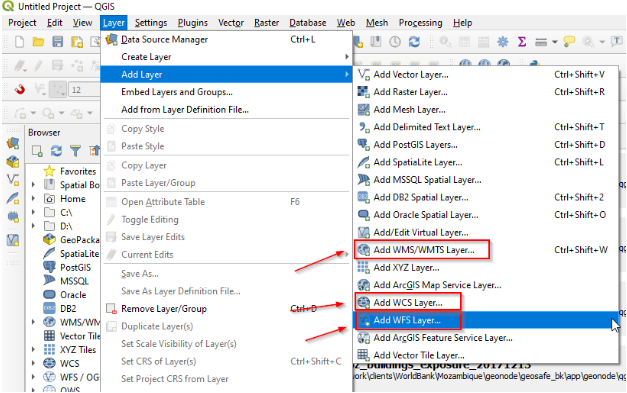The height and width of the screenshot is (393, 627).
Task: Select Favorites in Browser tree
Action: pyautogui.click(x=78, y=171)
